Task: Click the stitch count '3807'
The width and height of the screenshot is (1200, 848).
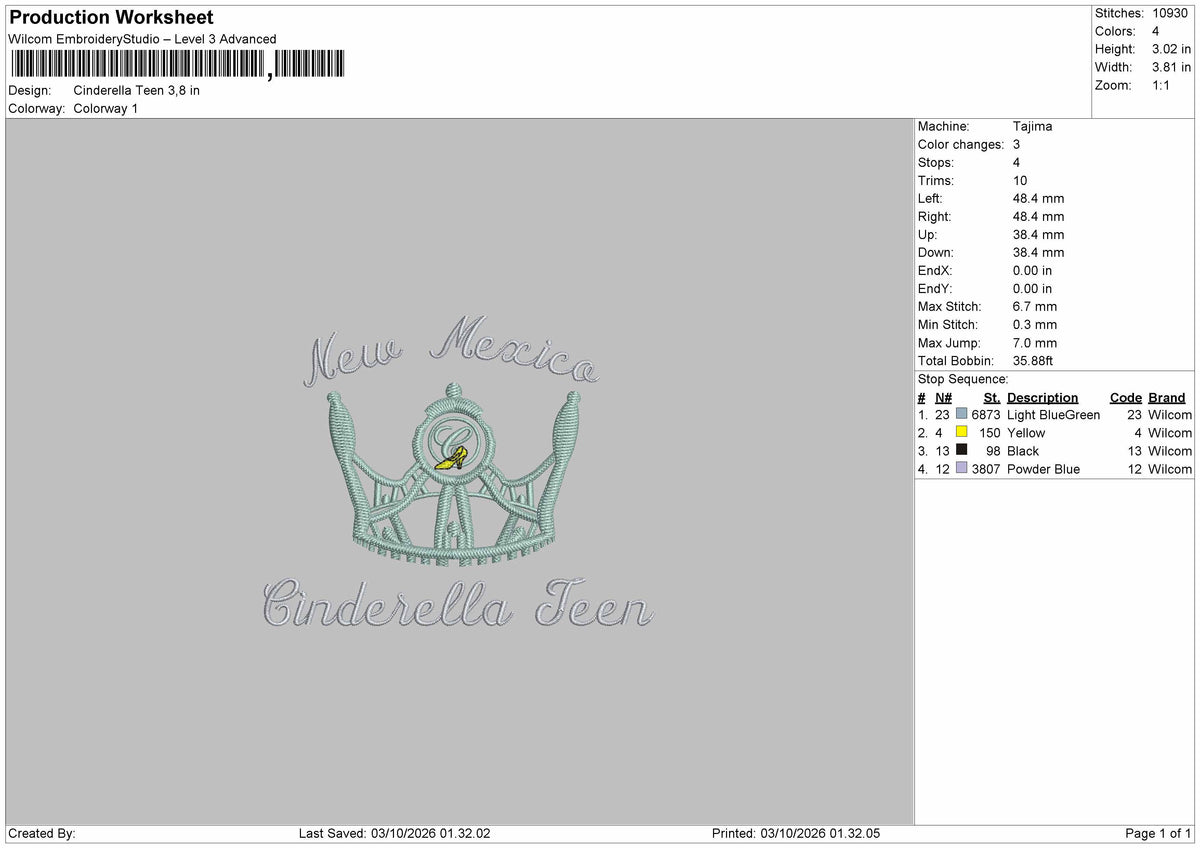Action: tap(986, 469)
